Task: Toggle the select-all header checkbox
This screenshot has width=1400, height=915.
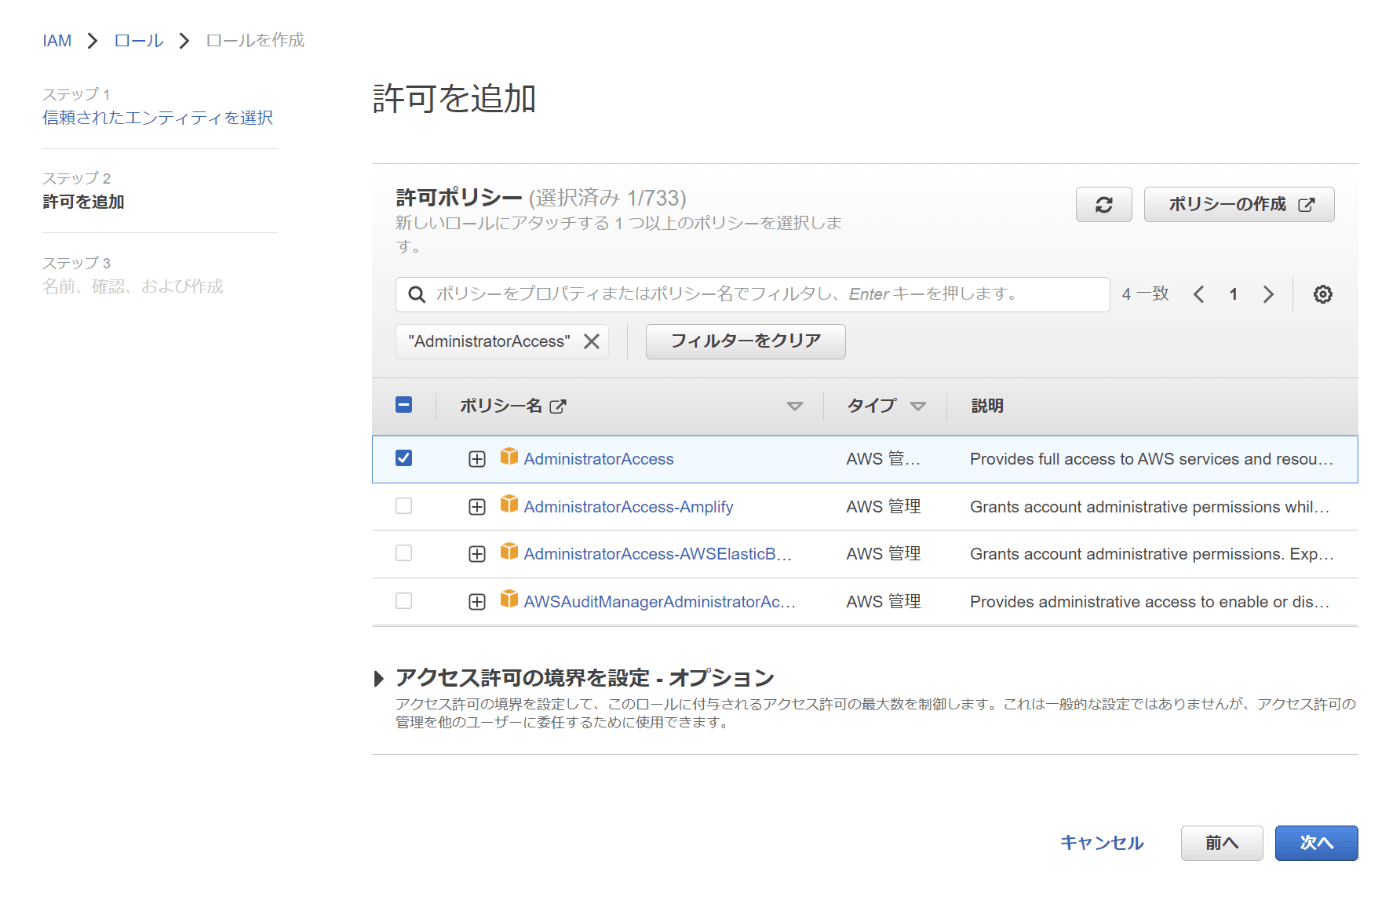Action: (404, 405)
